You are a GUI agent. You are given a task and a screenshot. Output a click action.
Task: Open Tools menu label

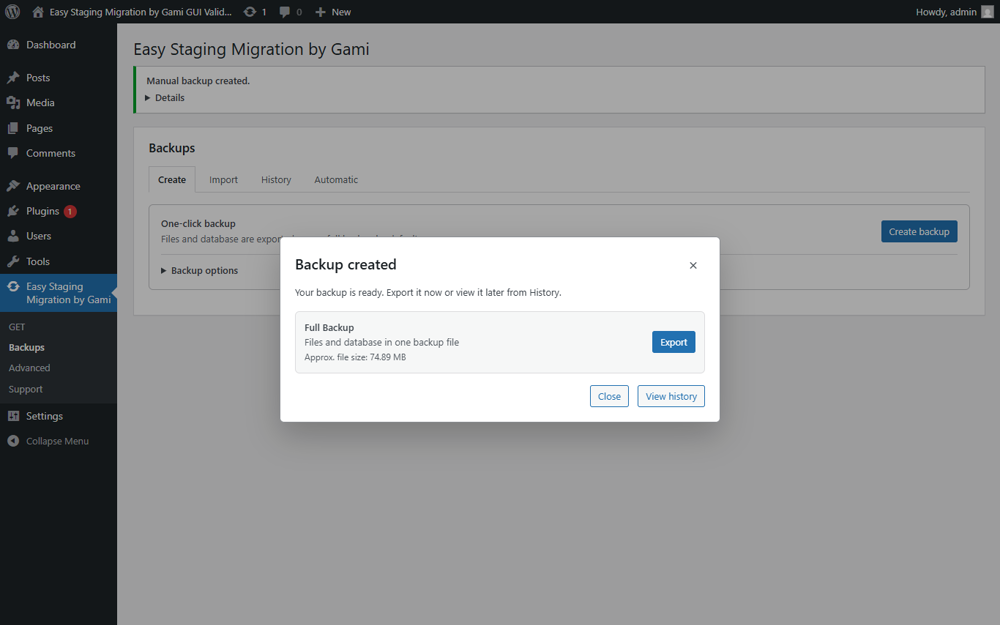click(38, 261)
